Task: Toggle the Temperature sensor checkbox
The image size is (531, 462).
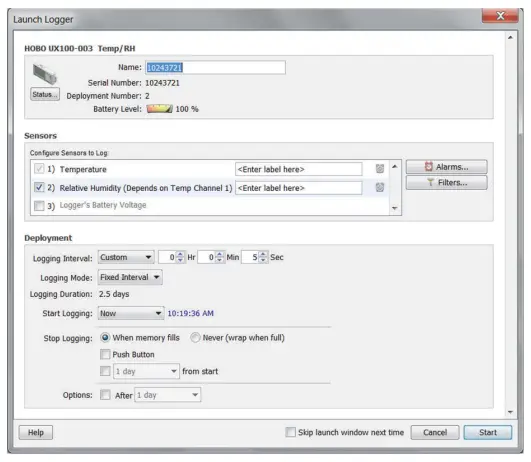Action: click(39, 169)
